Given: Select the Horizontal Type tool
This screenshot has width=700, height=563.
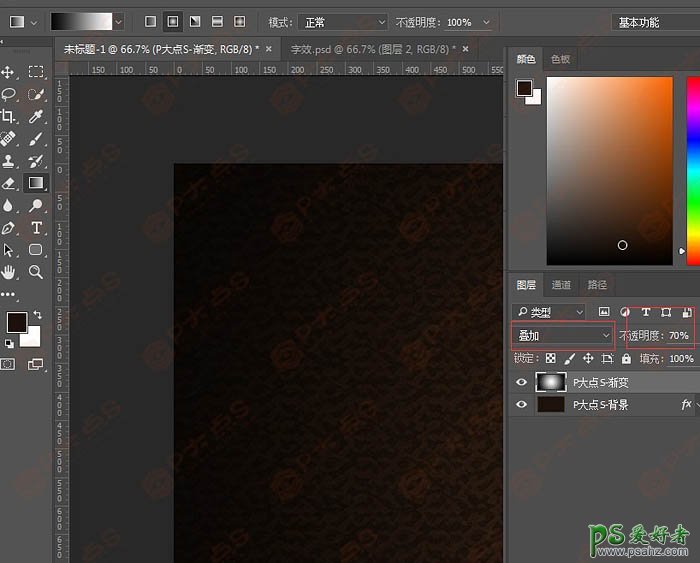Looking at the screenshot, I should tap(36, 228).
